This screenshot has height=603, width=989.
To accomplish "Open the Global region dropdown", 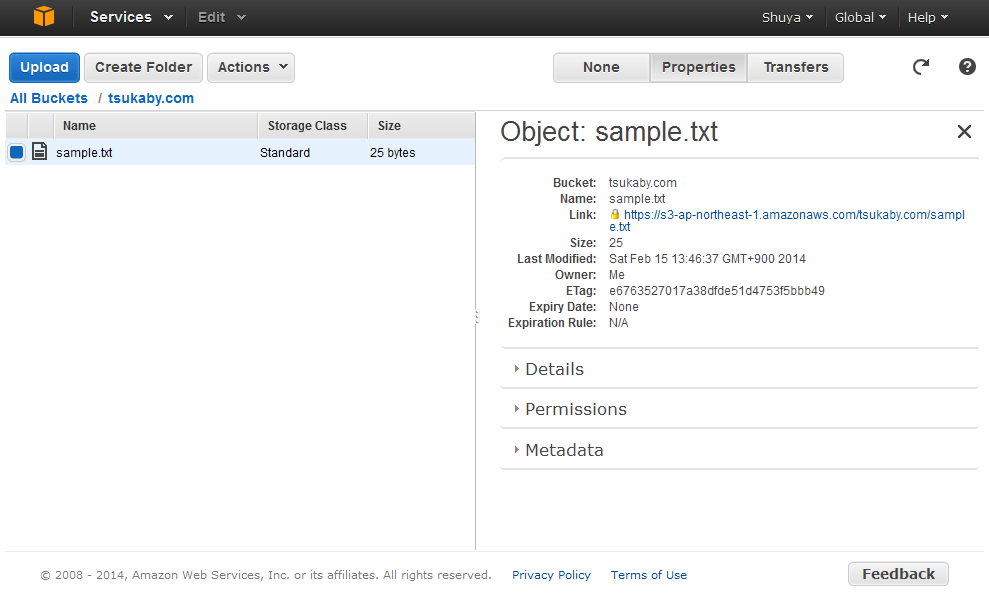I will (x=860, y=17).
